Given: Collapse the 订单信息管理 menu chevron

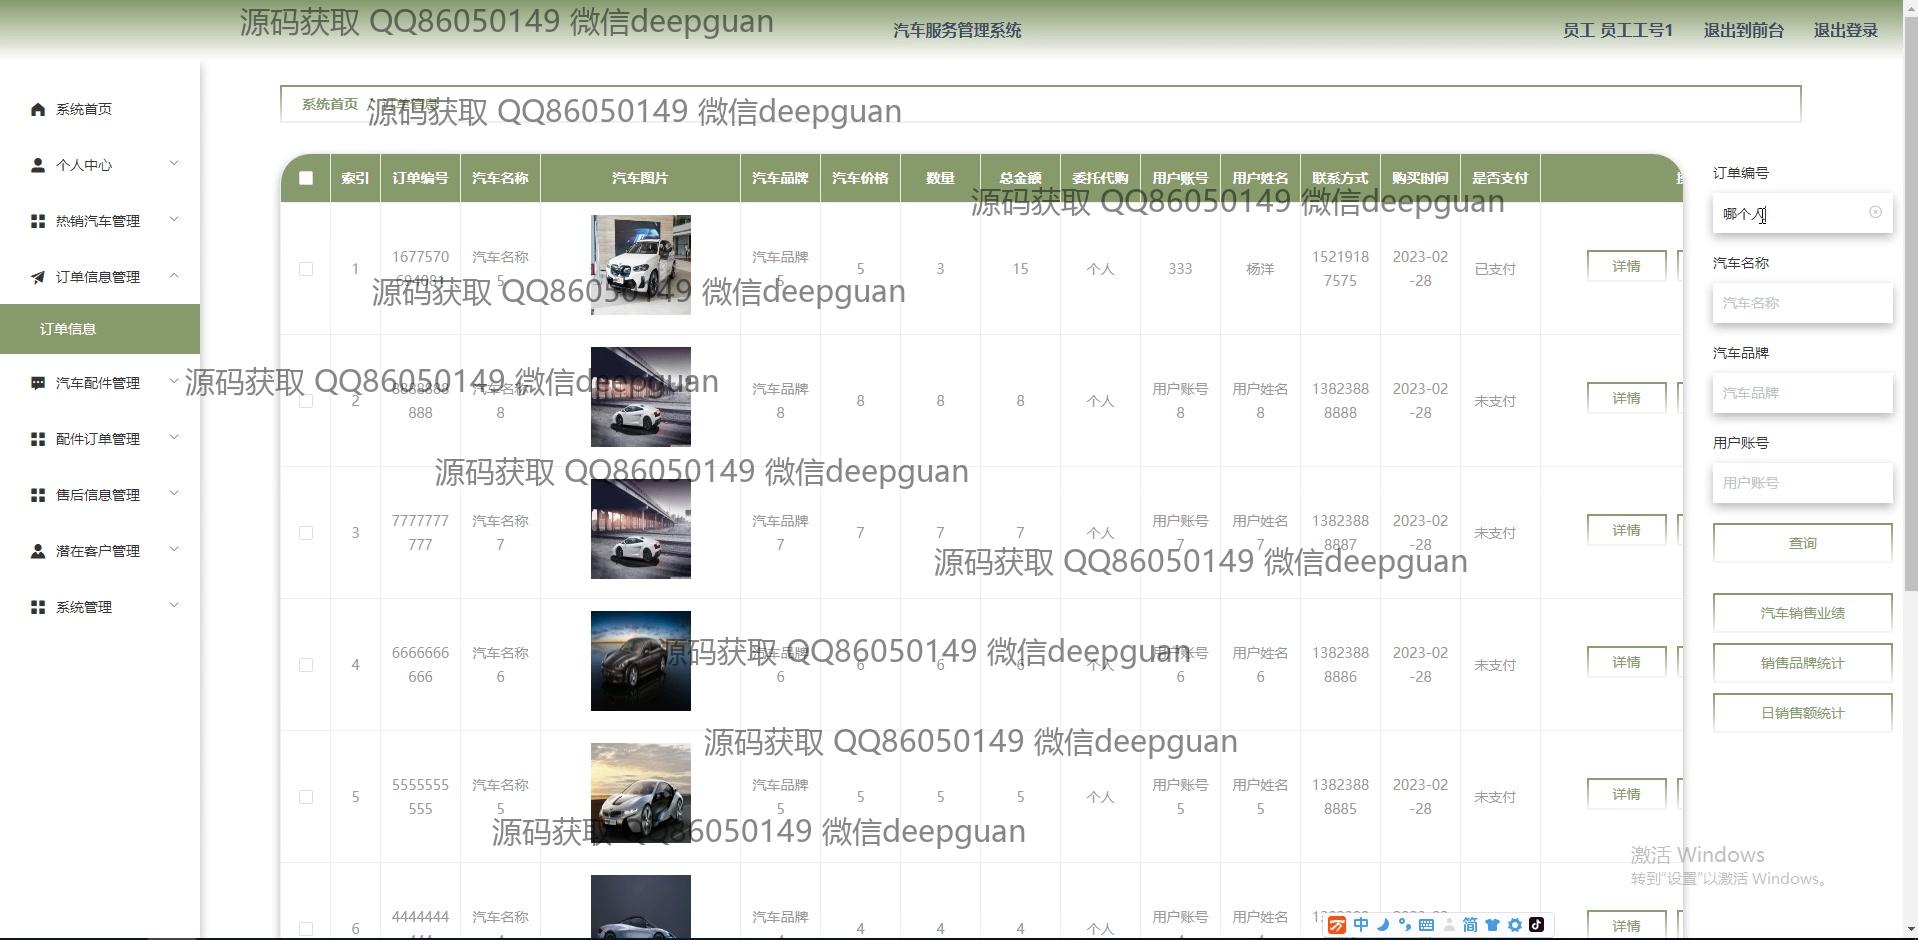Looking at the screenshot, I should [174, 276].
